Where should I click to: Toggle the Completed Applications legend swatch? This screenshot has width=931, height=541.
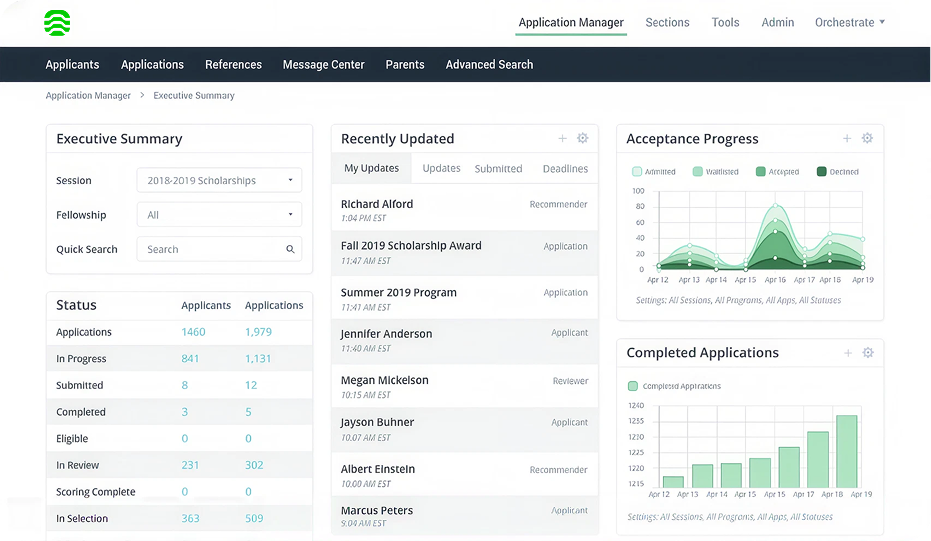pos(633,386)
